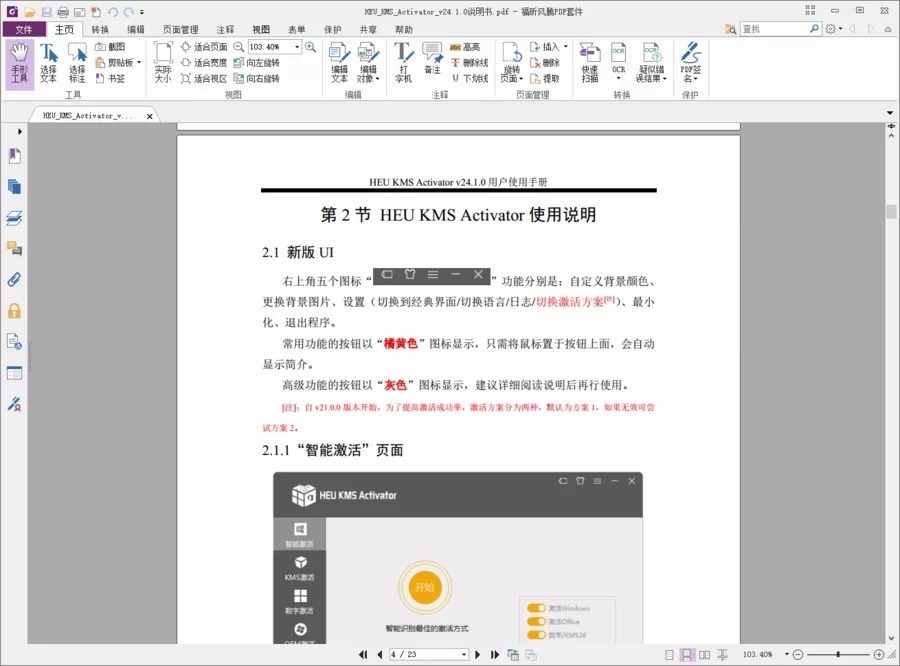Toggle facing two-page view mode
Screen dimensions: 900x666
click(x=705, y=655)
